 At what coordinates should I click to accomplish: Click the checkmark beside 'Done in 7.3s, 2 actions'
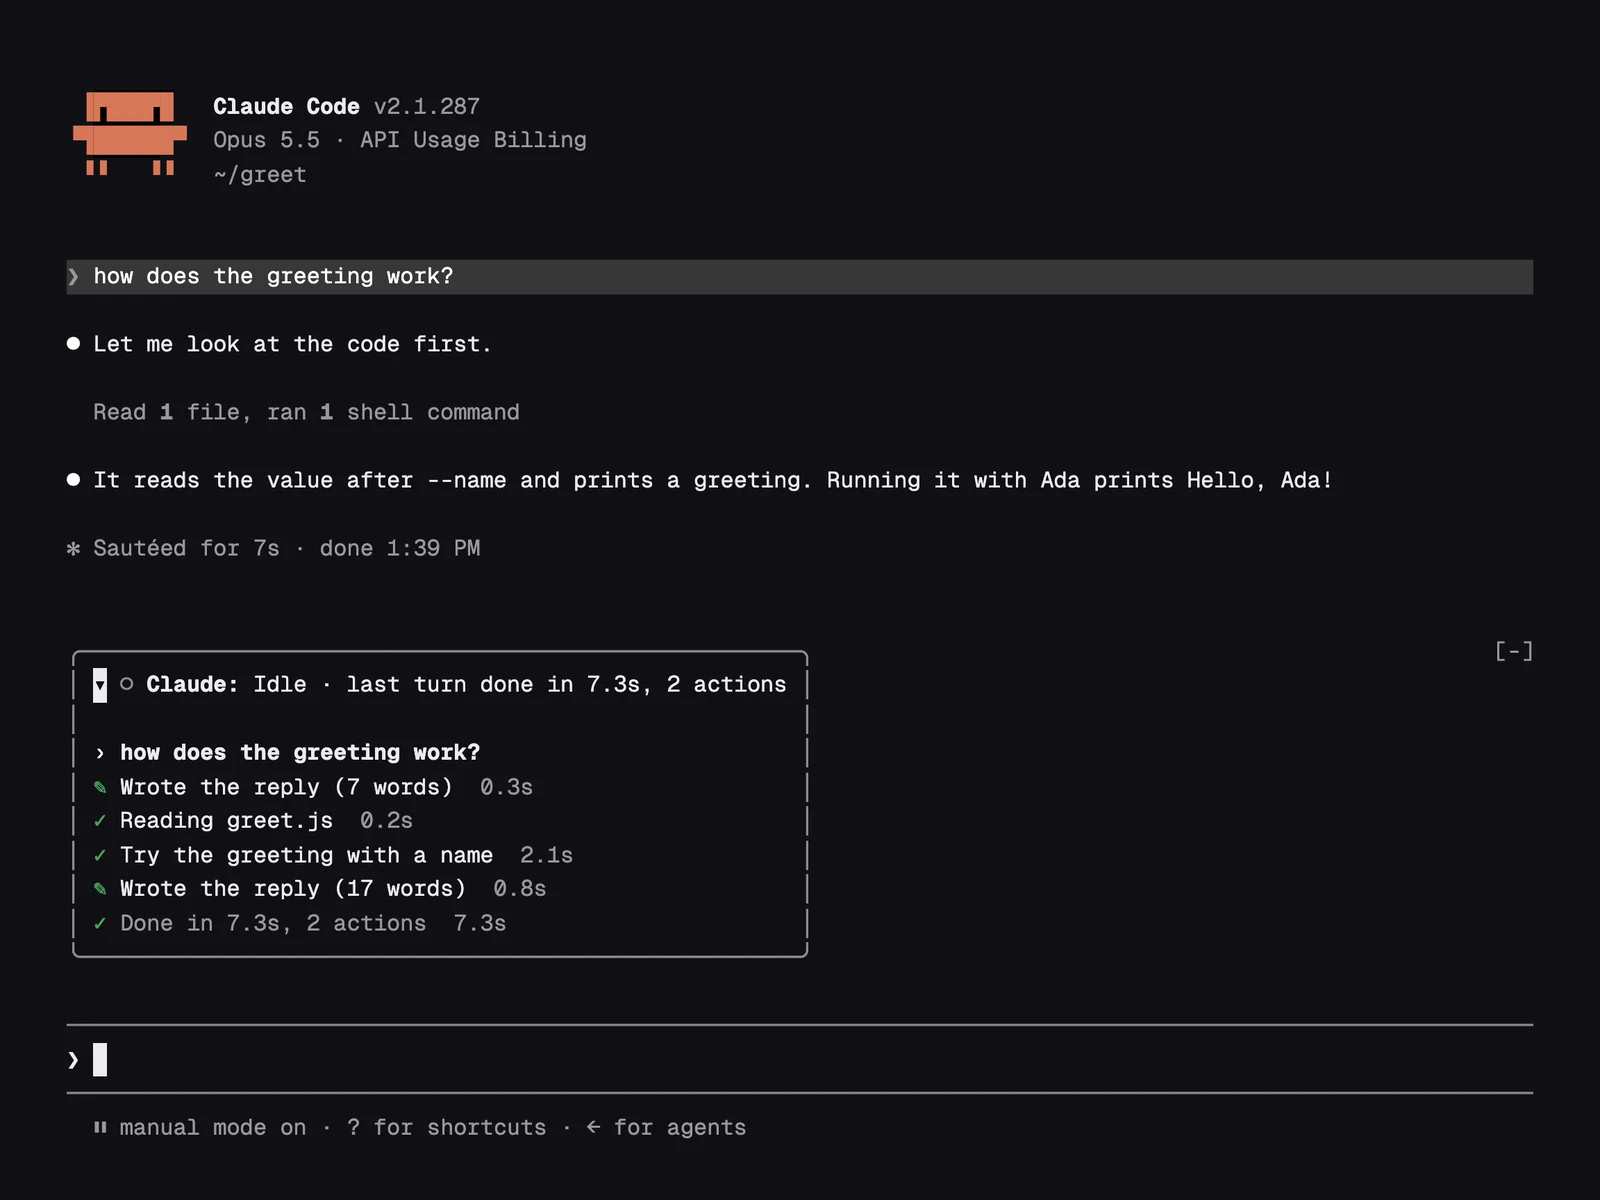click(100, 924)
